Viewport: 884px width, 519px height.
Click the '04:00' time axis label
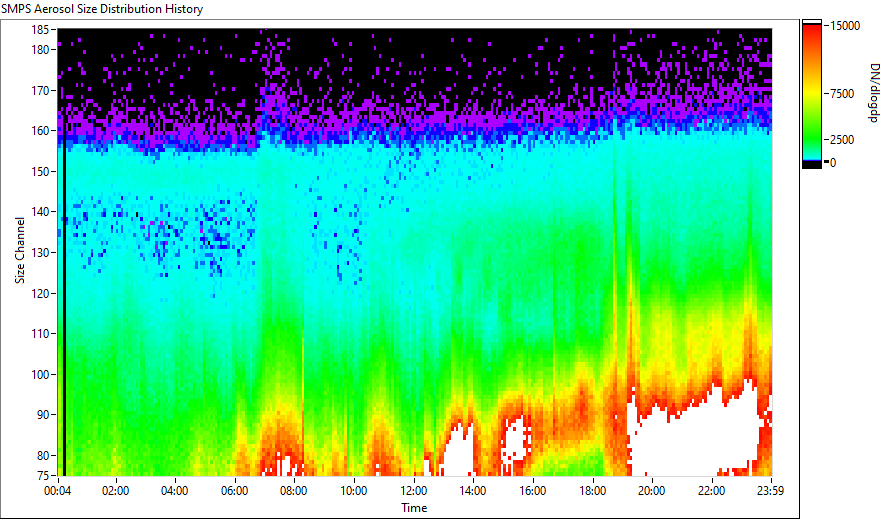(175, 491)
